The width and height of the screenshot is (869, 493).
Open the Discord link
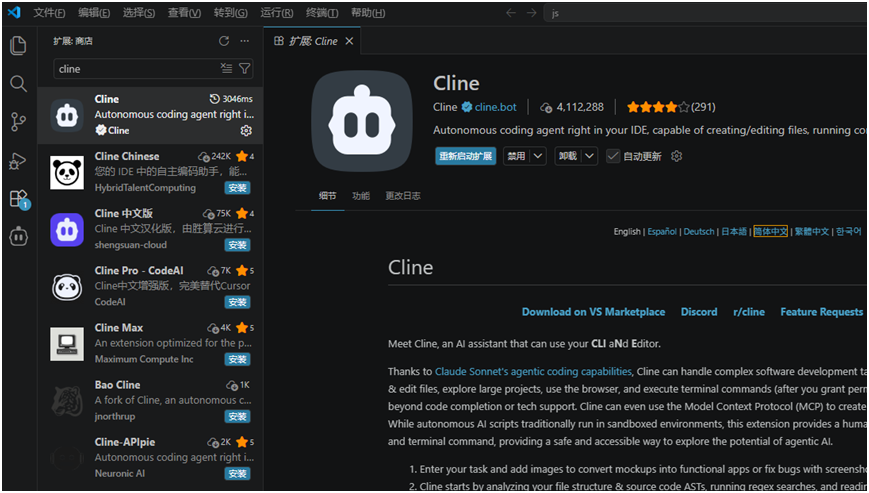[699, 312]
